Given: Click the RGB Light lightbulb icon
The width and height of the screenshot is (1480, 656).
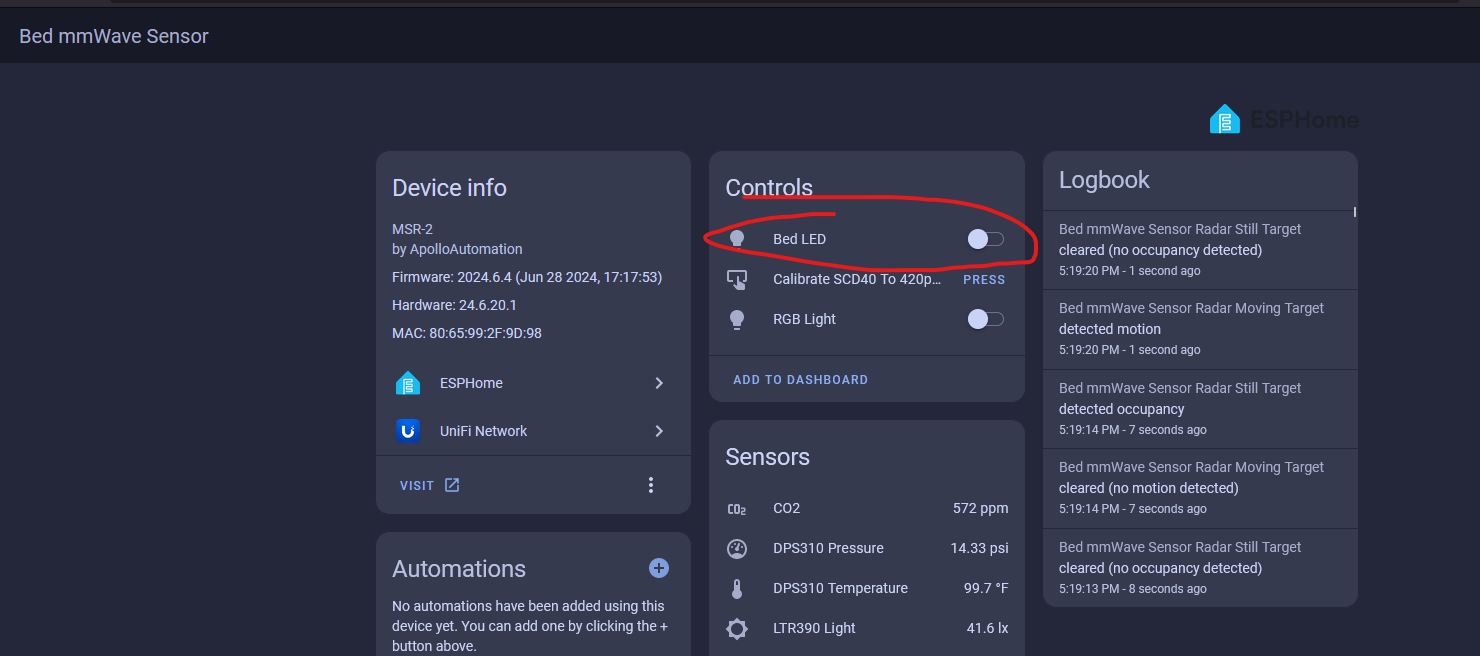Looking at the screenshot, I should coord(737,319).
